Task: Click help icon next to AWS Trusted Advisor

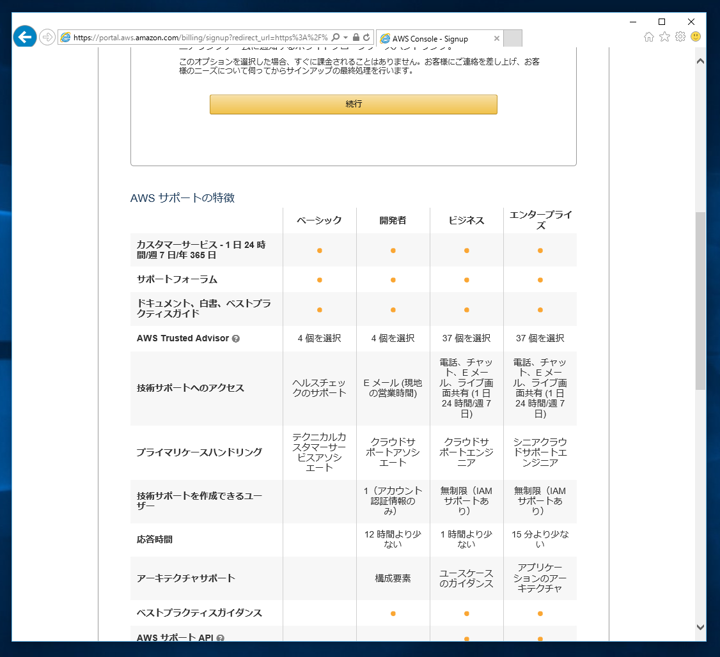Action: [236, 339]
